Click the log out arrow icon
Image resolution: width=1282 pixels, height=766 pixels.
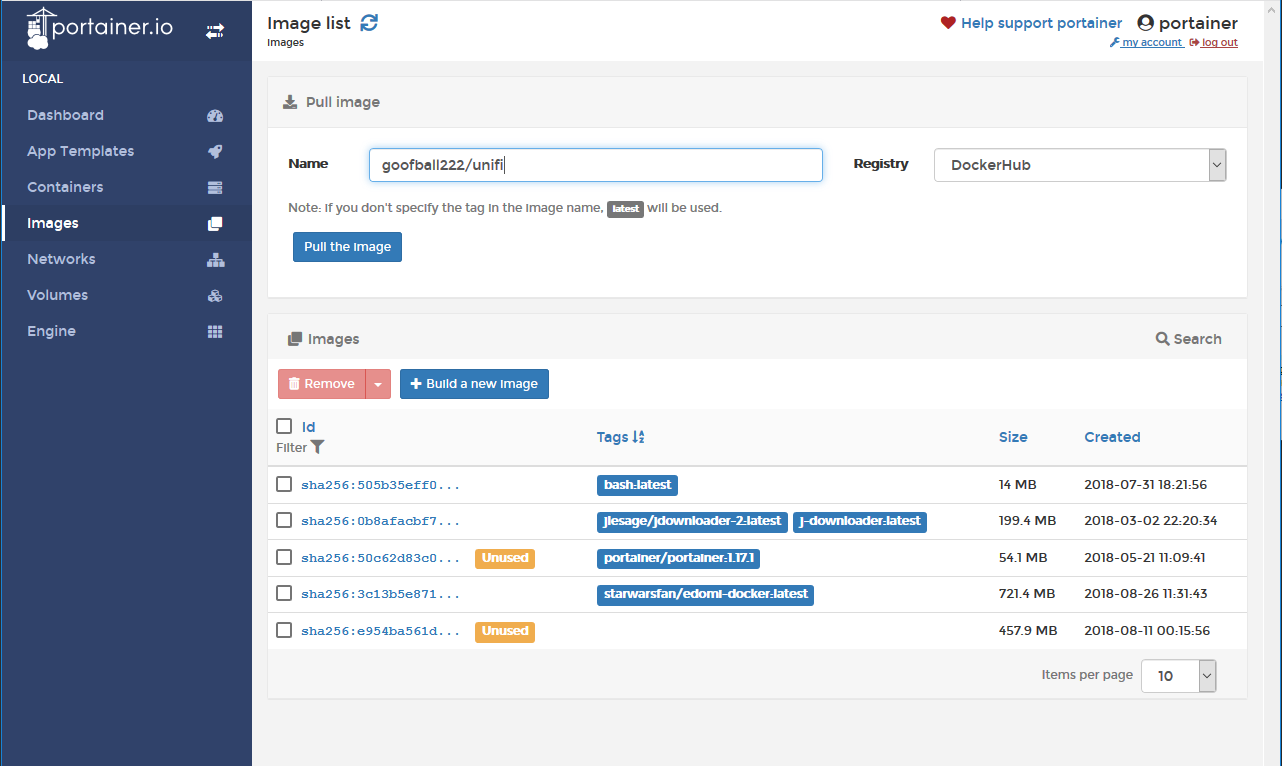[1194, 43]
